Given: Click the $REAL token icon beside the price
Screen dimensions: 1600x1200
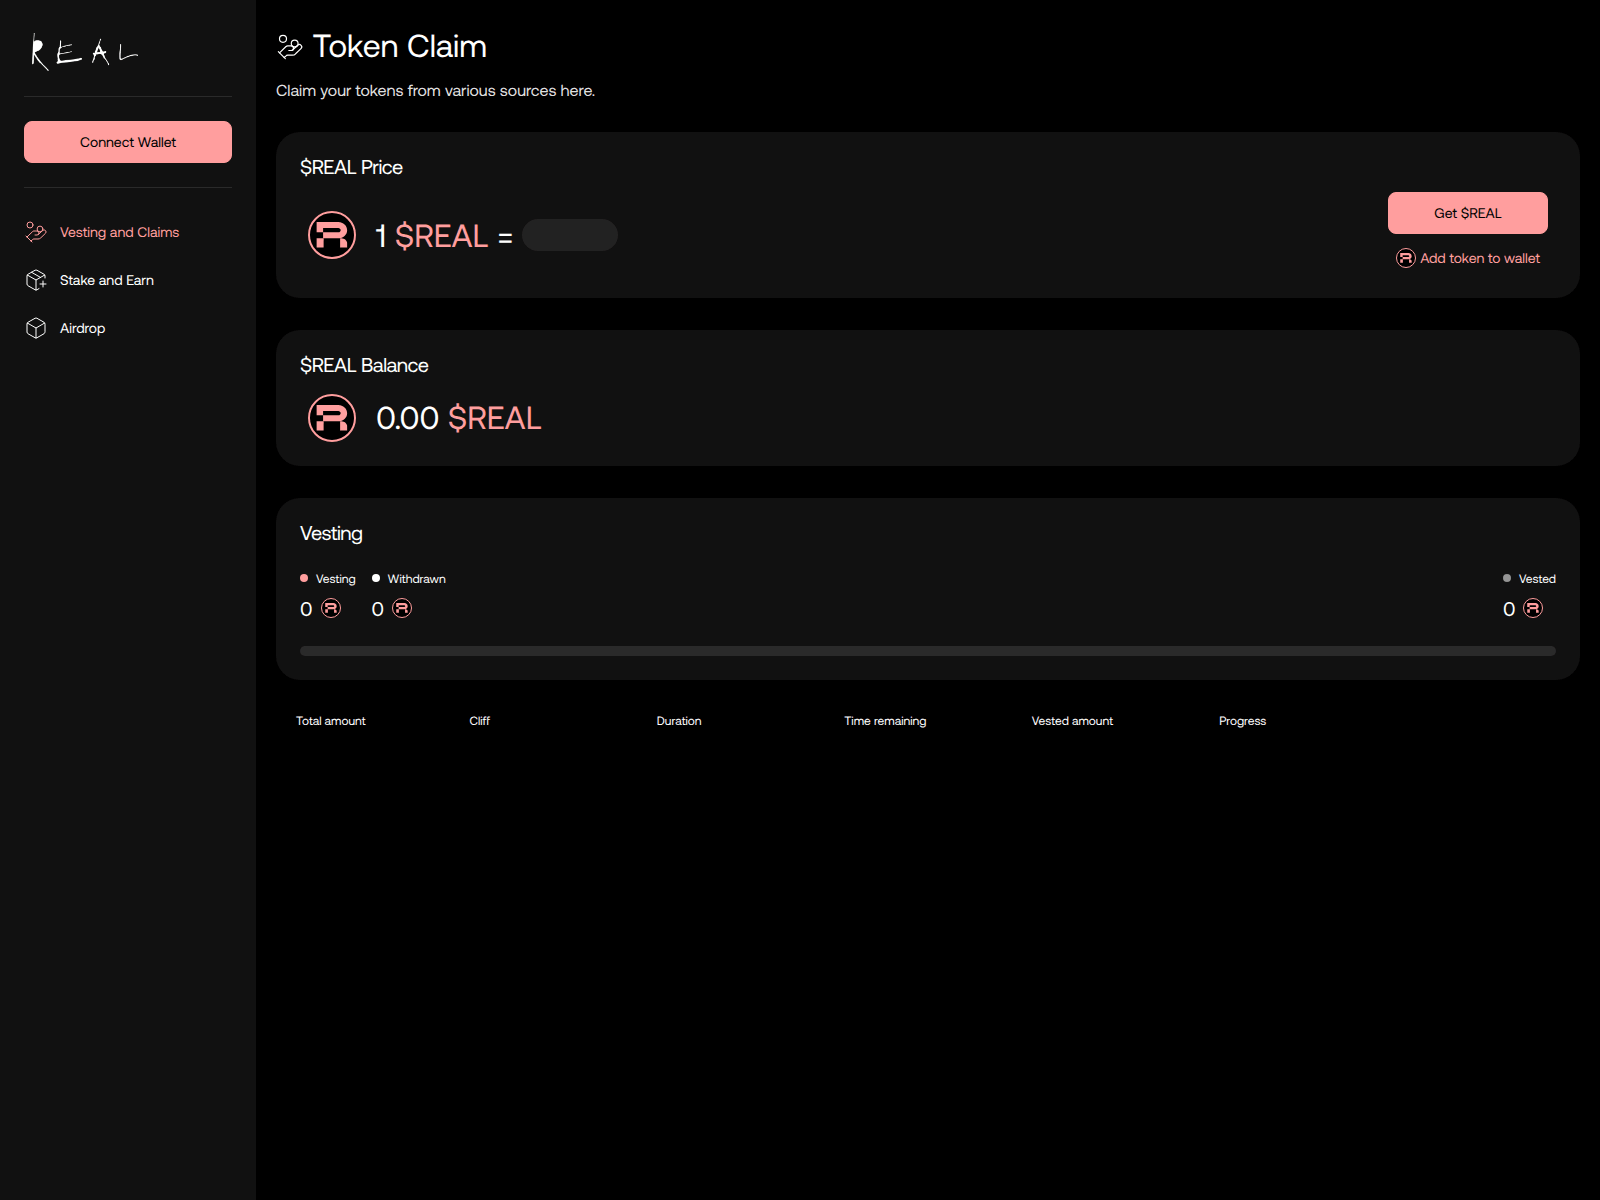Looking at the screenshot, I should pos(332,235).
